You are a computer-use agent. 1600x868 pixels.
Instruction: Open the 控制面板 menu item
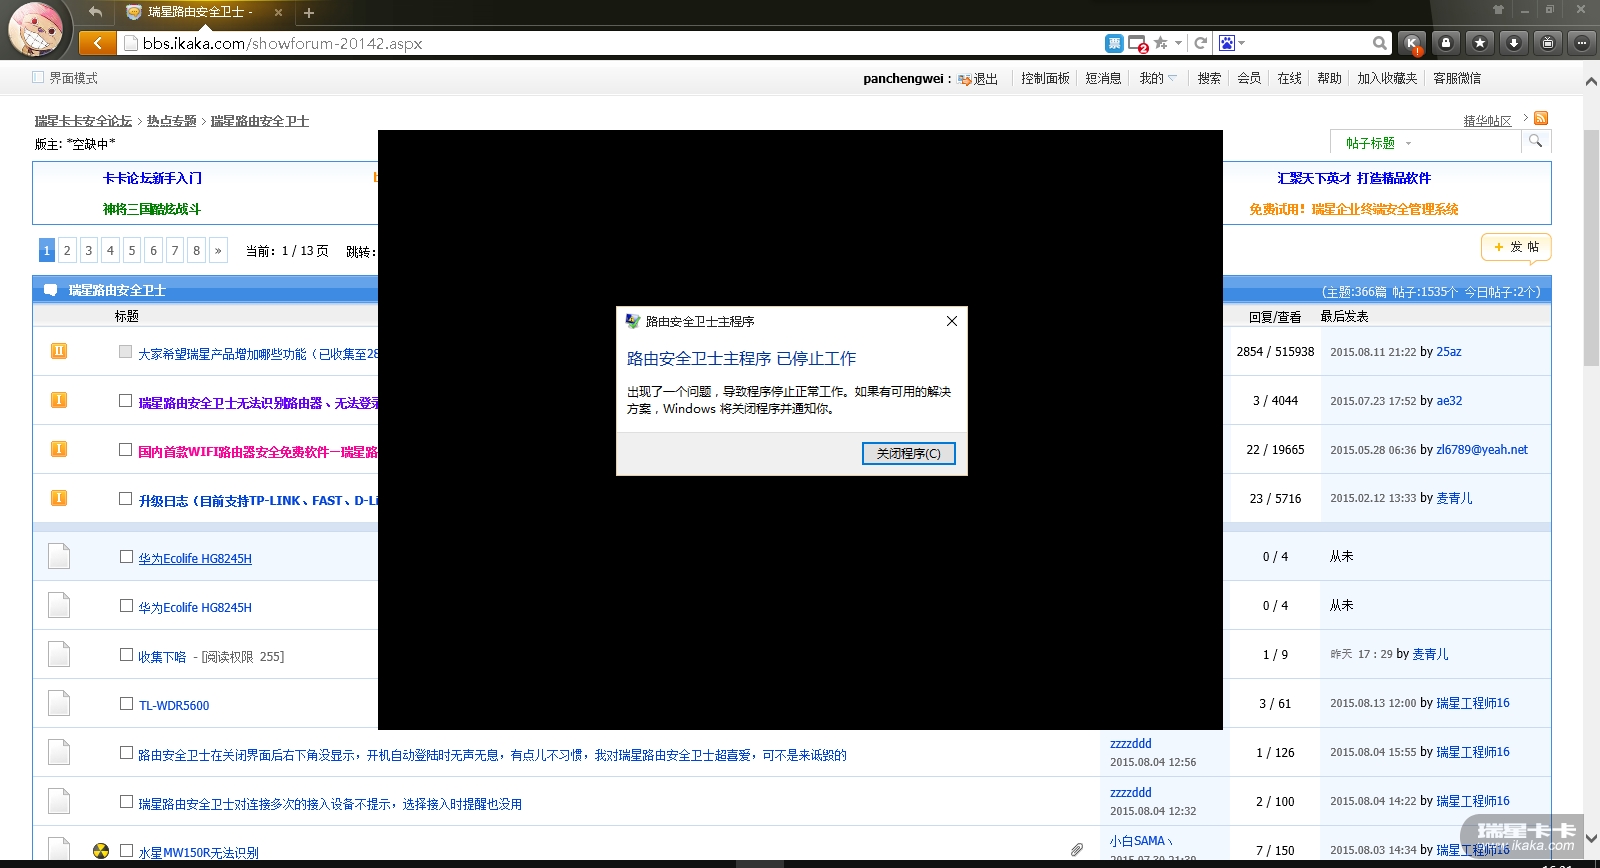1045,78
